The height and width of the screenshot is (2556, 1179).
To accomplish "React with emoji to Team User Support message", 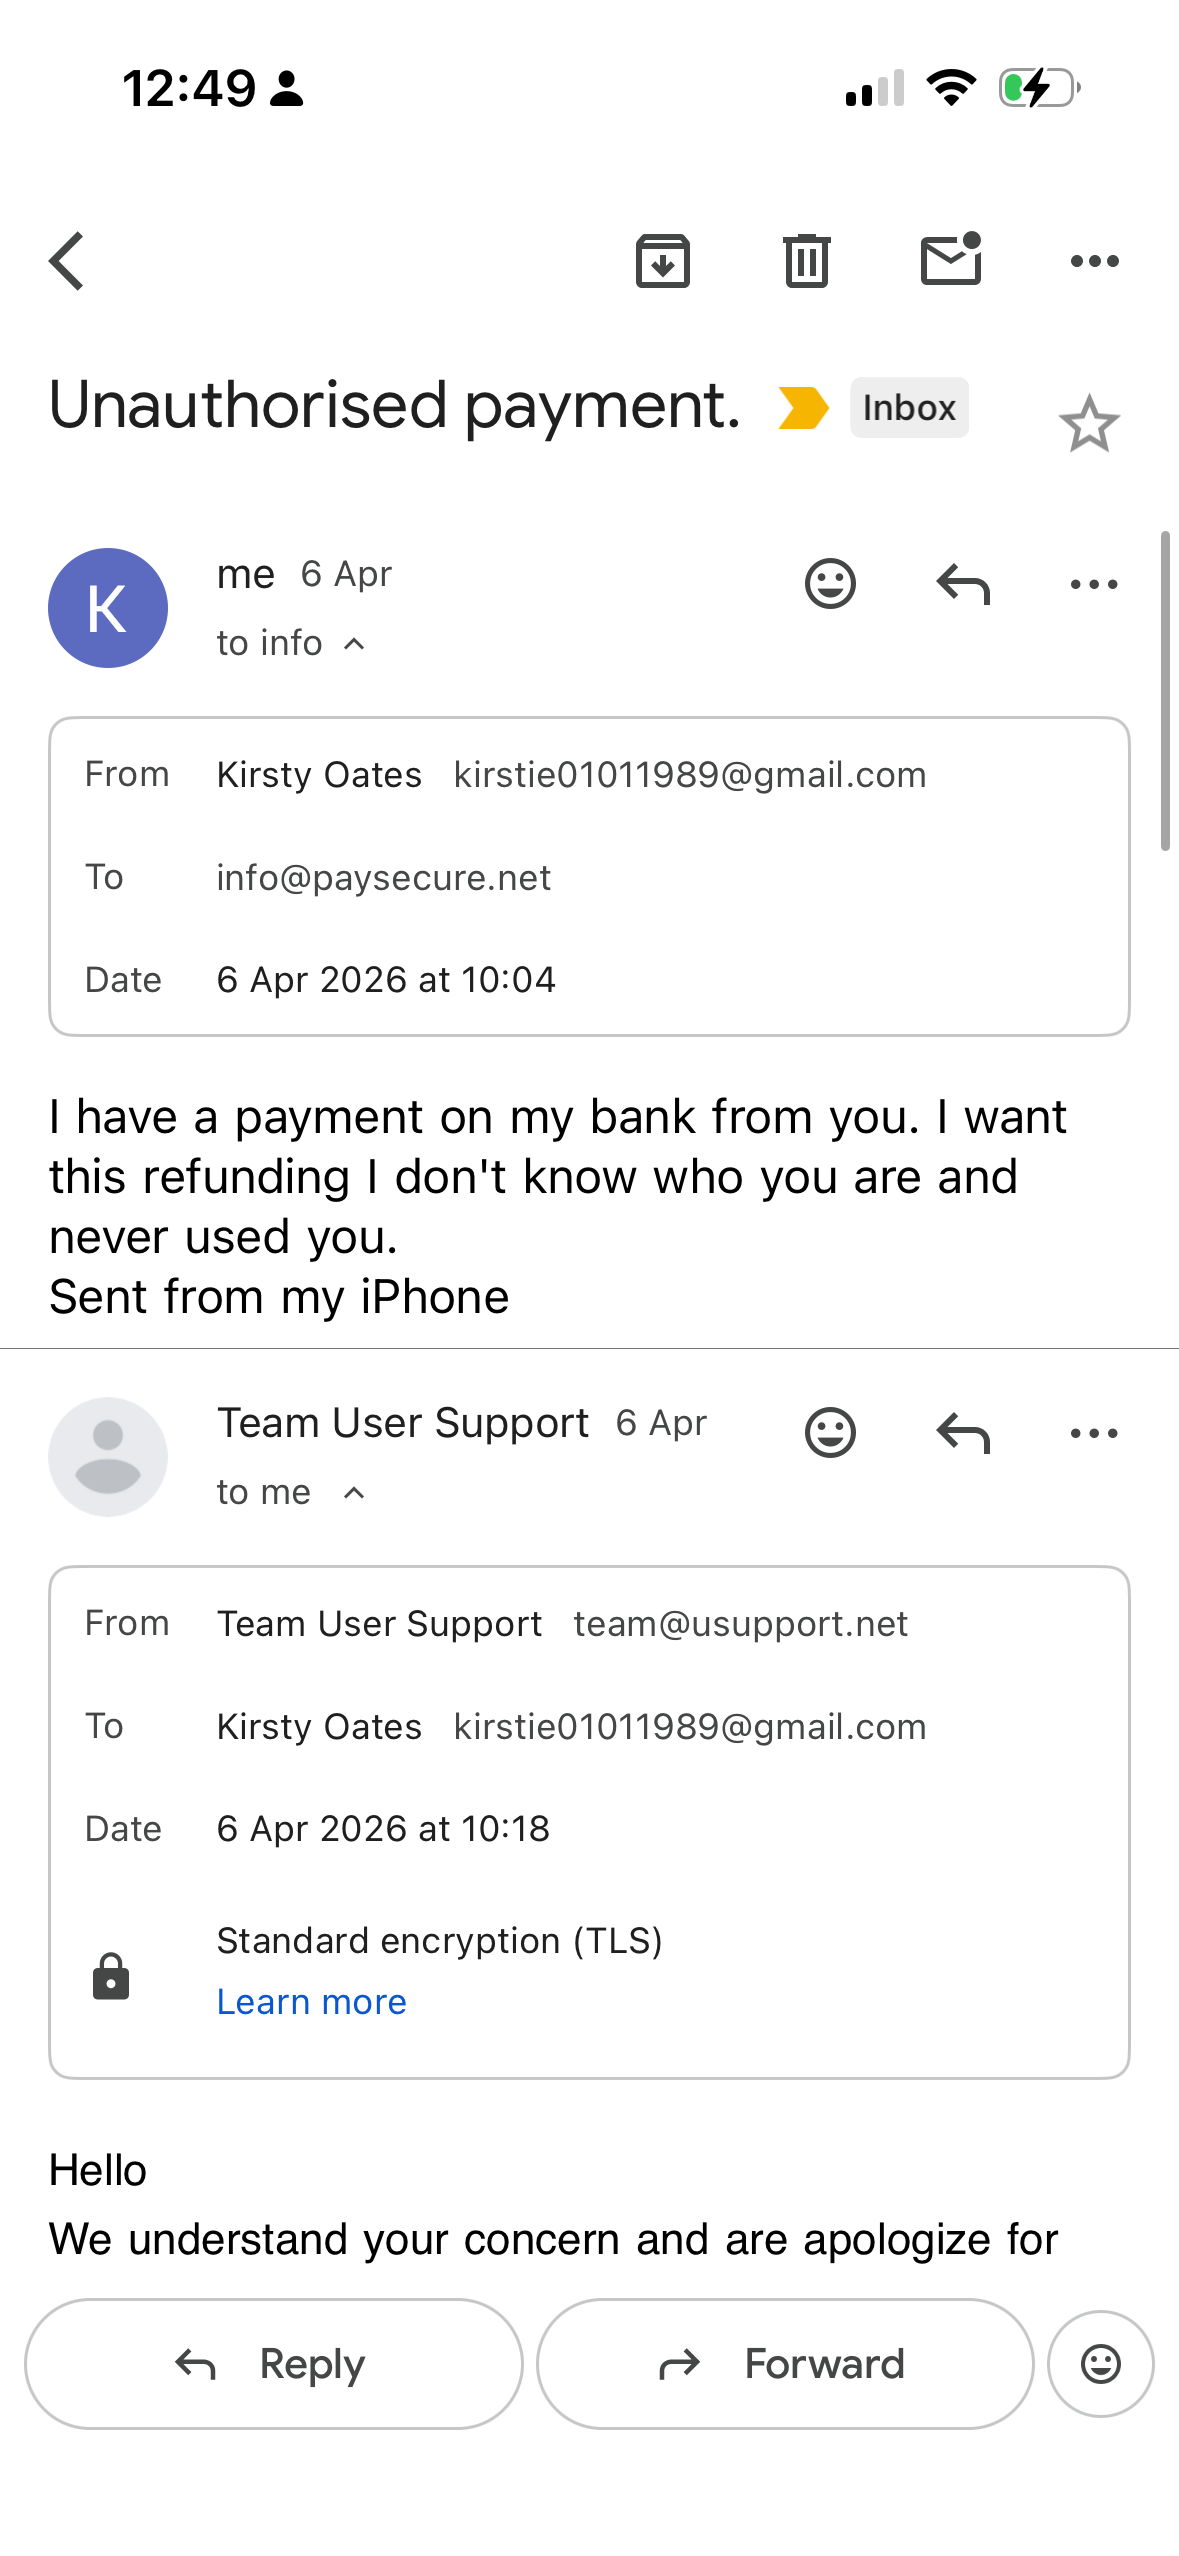I will pos(830,1433).
